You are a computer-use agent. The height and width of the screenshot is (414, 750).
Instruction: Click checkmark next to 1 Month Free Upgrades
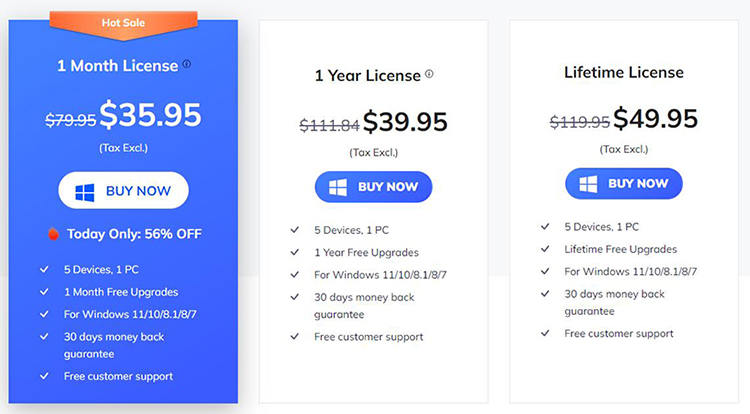click(44, 292)
